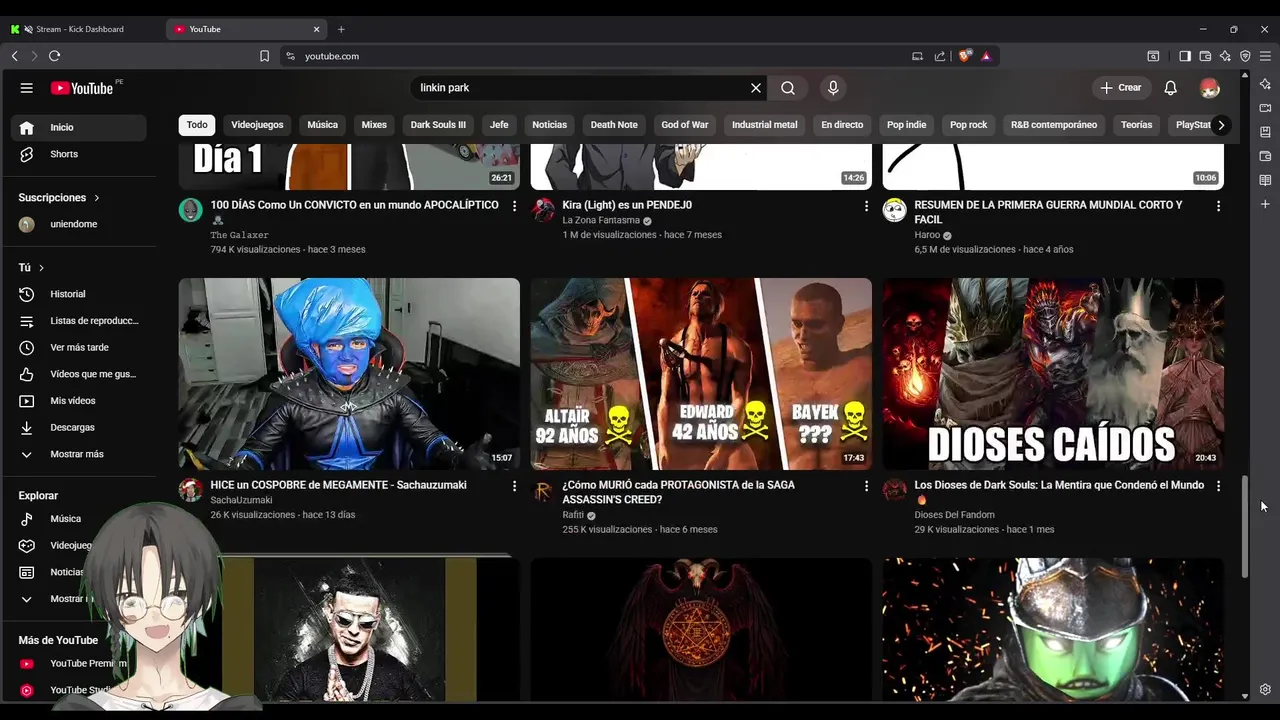
Task: Open the Dioses Del Fandom channel link
Action: click(x=954, y=515)
